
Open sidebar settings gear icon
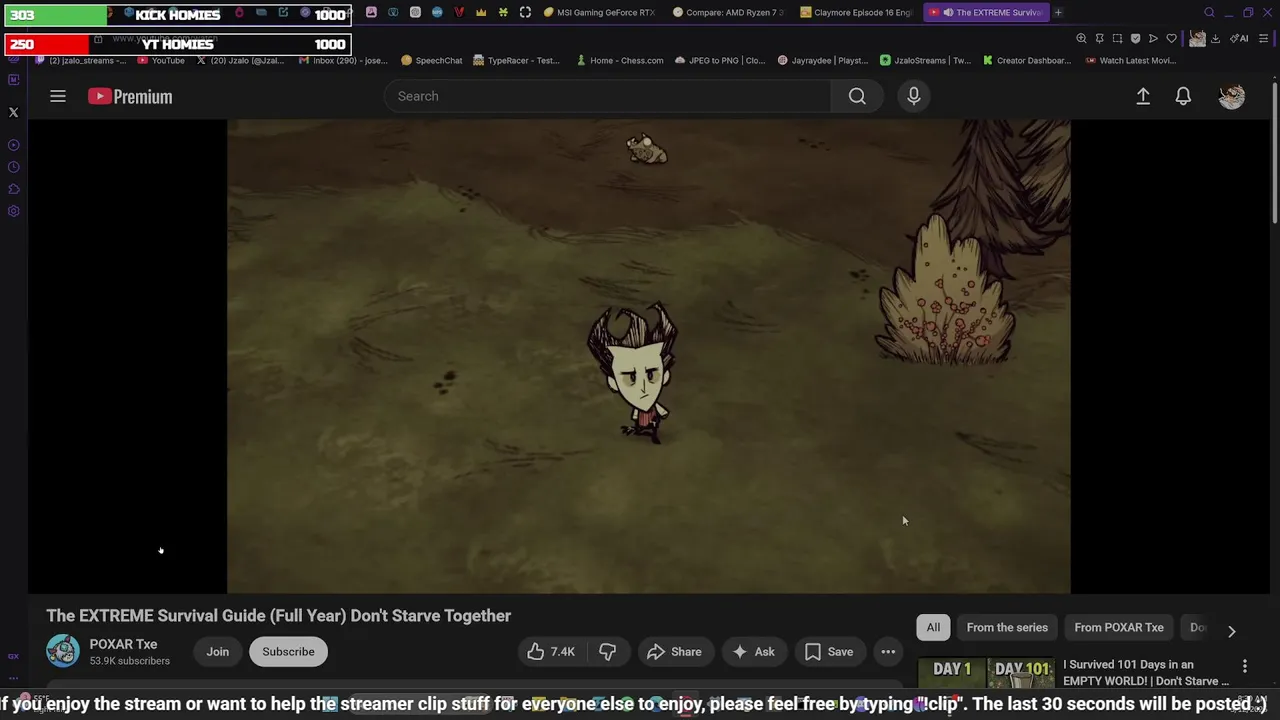coord(14,211)
